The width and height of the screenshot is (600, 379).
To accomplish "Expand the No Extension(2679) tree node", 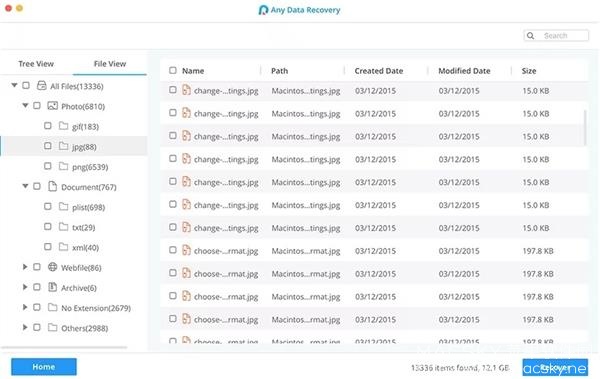I will coord(25,307).
